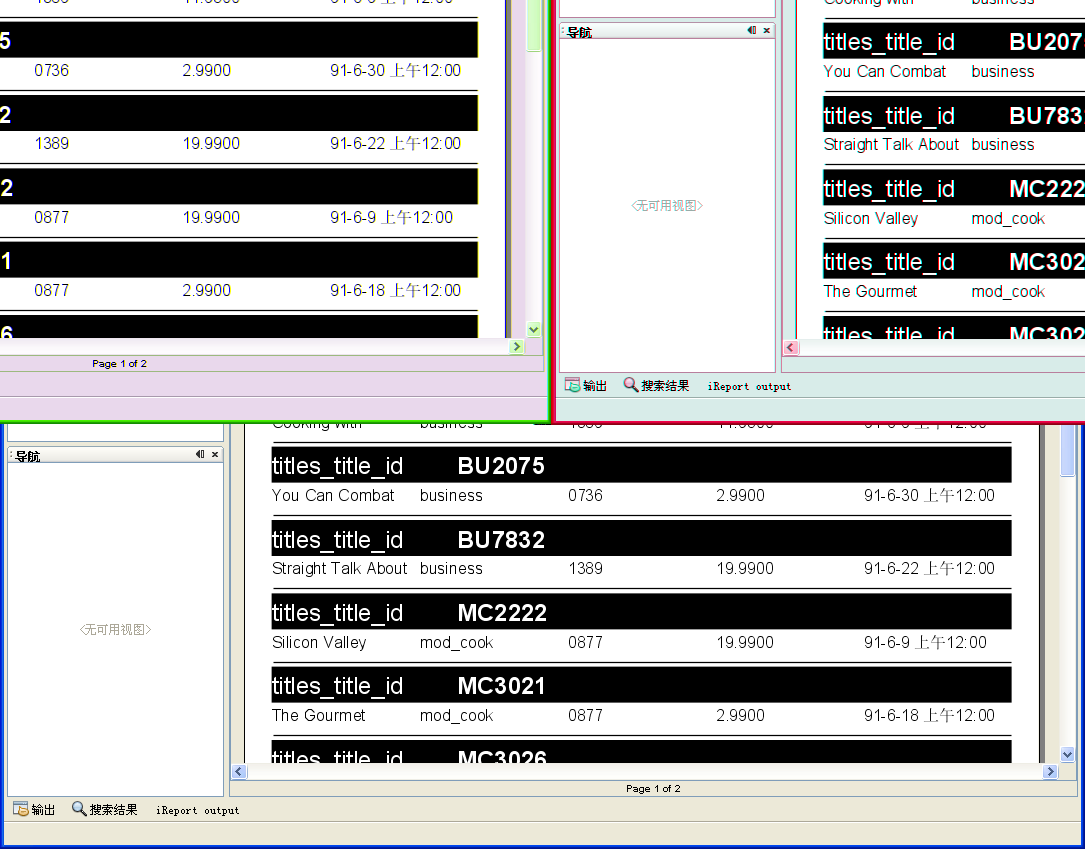Click the down arrow of the top-left window's vertical scrollbar
1085x849 pixels.
[534, 330]
